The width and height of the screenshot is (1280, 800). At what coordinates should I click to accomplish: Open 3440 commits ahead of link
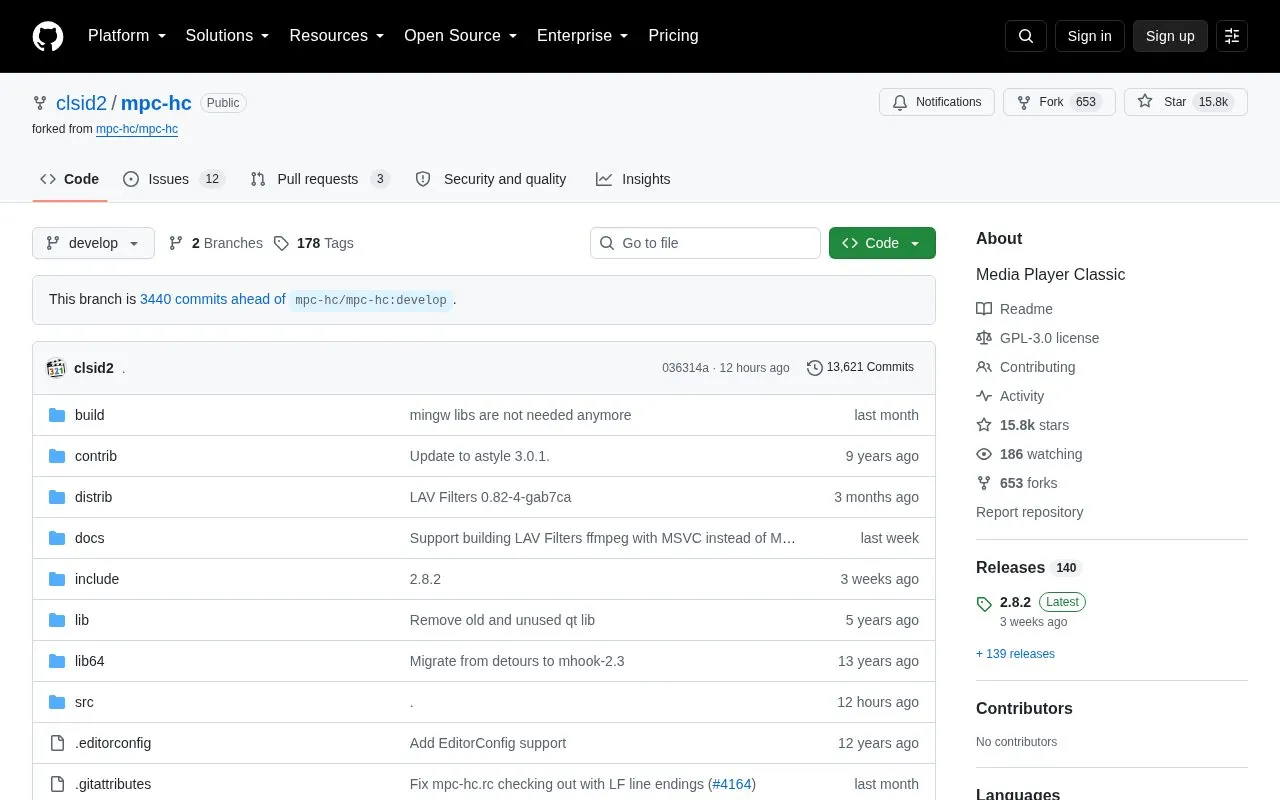(x=213, y=299)
